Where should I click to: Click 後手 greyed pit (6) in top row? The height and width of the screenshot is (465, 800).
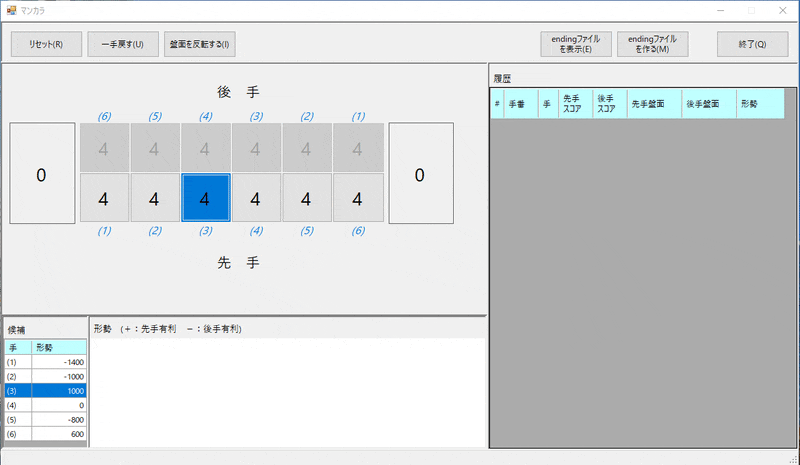coord(104,148)
